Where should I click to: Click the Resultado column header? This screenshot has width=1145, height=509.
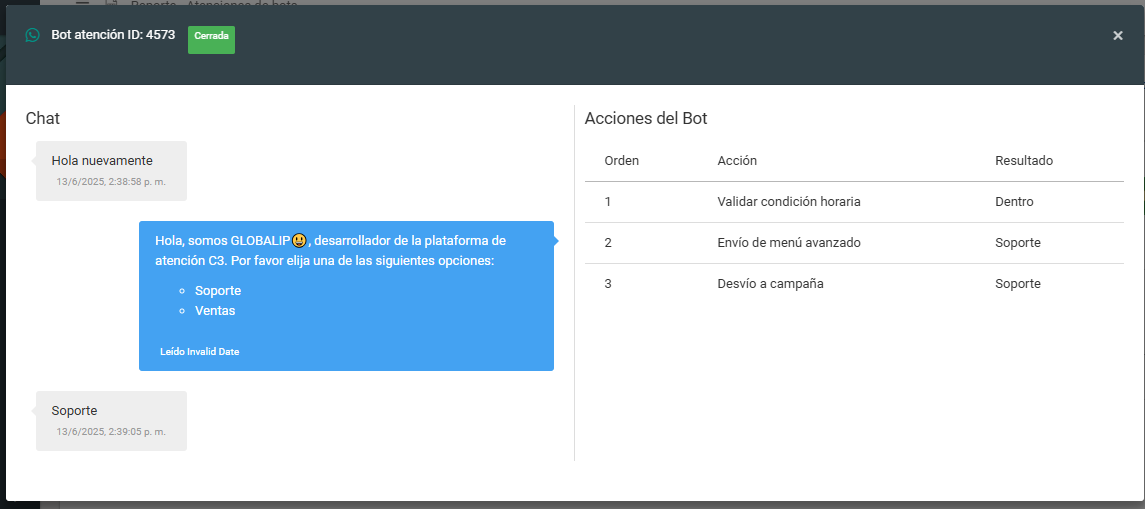(x=1023, y=161)
